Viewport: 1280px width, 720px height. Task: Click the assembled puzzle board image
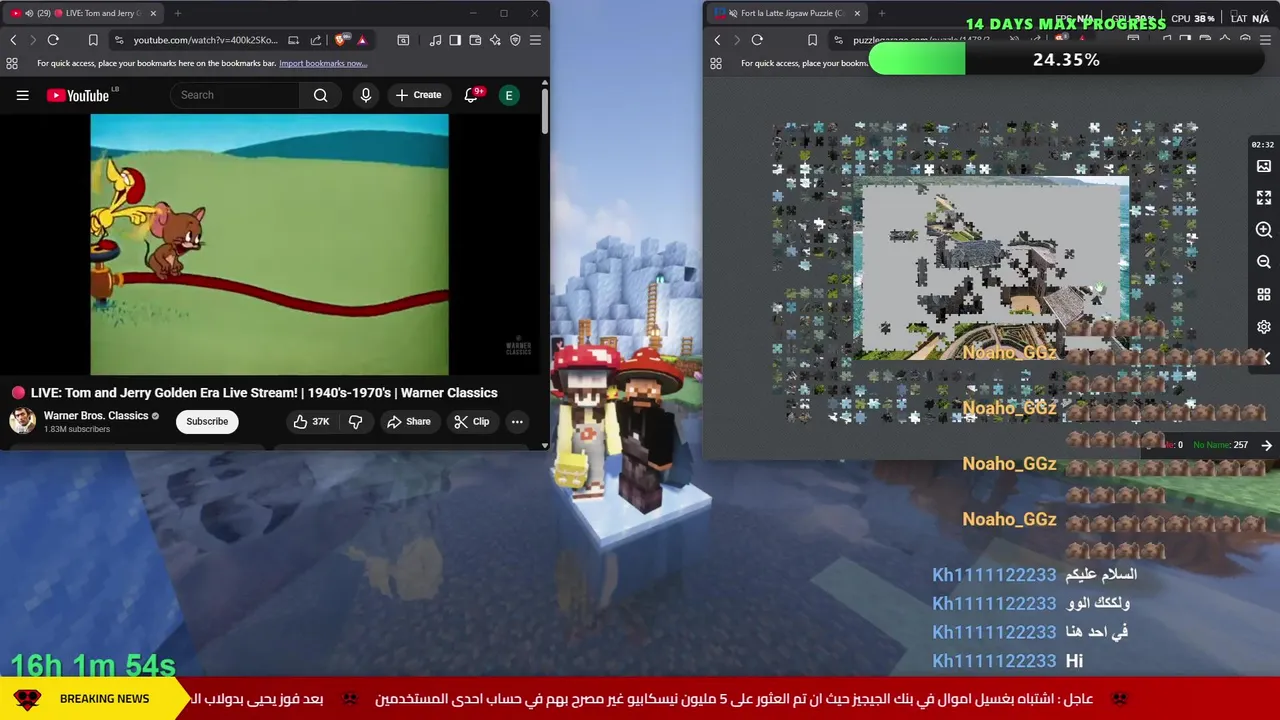point(992,268)
